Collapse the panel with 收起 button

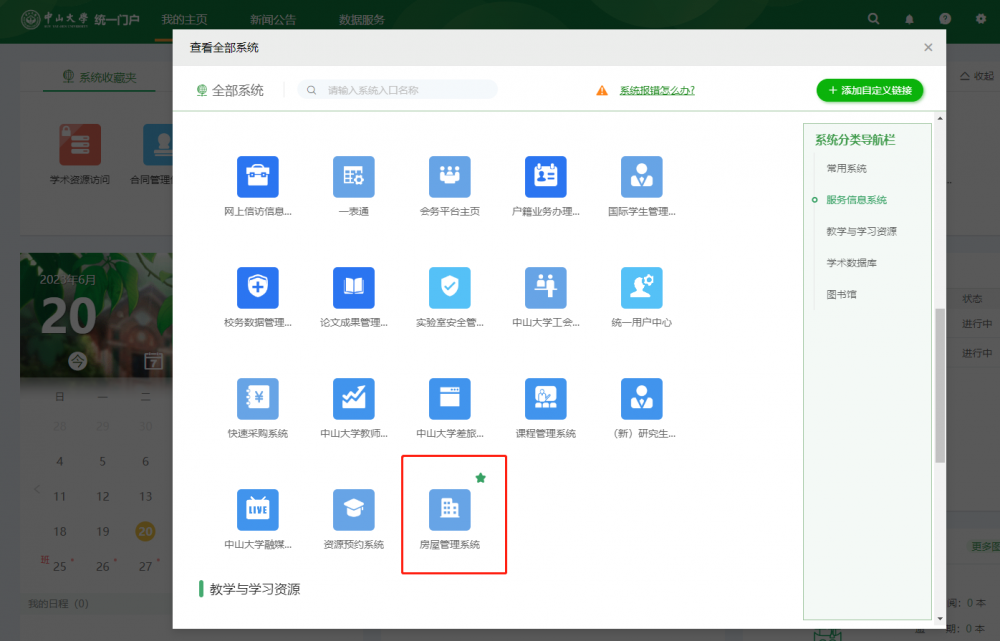click(977, 76)
